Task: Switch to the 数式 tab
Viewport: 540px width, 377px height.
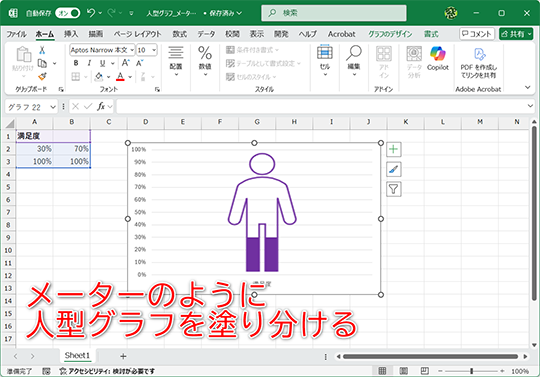Action: point(179,34)
